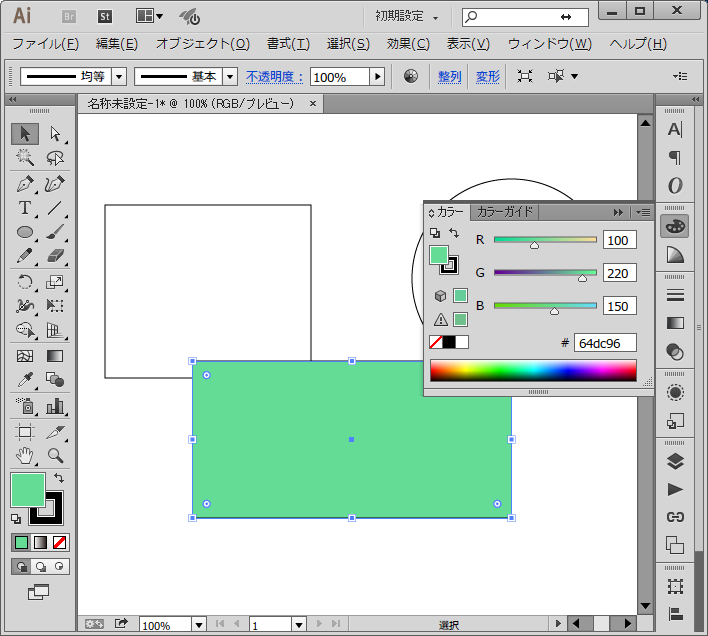This screenshot has height=636, width=708.
Task: Switch fill mode to Gradient in toolbox
Action: 40,542
